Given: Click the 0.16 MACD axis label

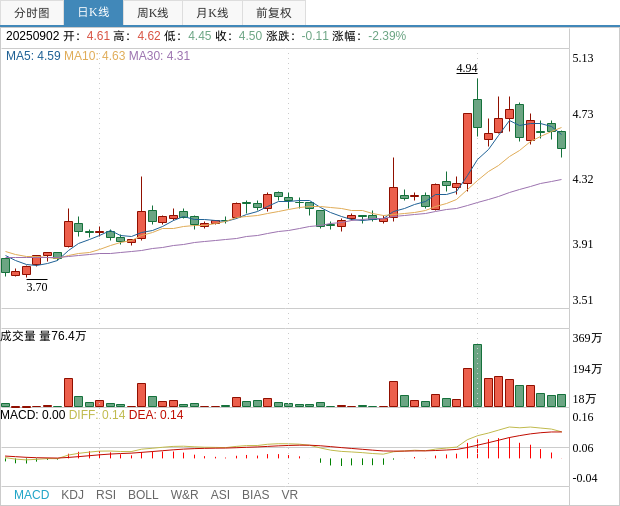Looking at the screenshot, I should point(583,417).
